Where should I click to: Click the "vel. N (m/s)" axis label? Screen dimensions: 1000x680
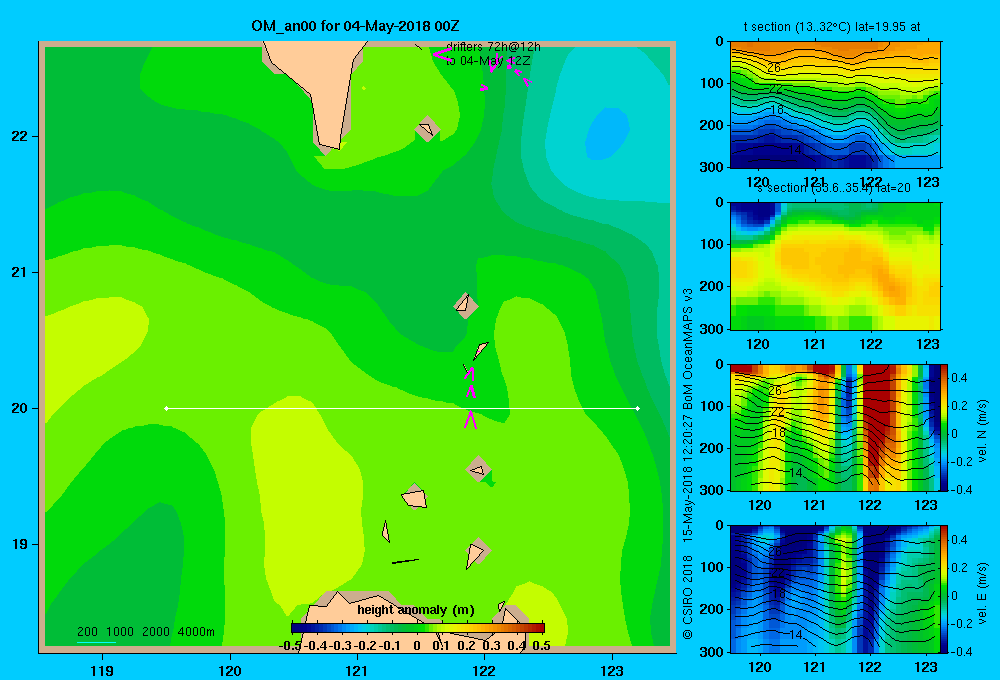tap(982, 431)
